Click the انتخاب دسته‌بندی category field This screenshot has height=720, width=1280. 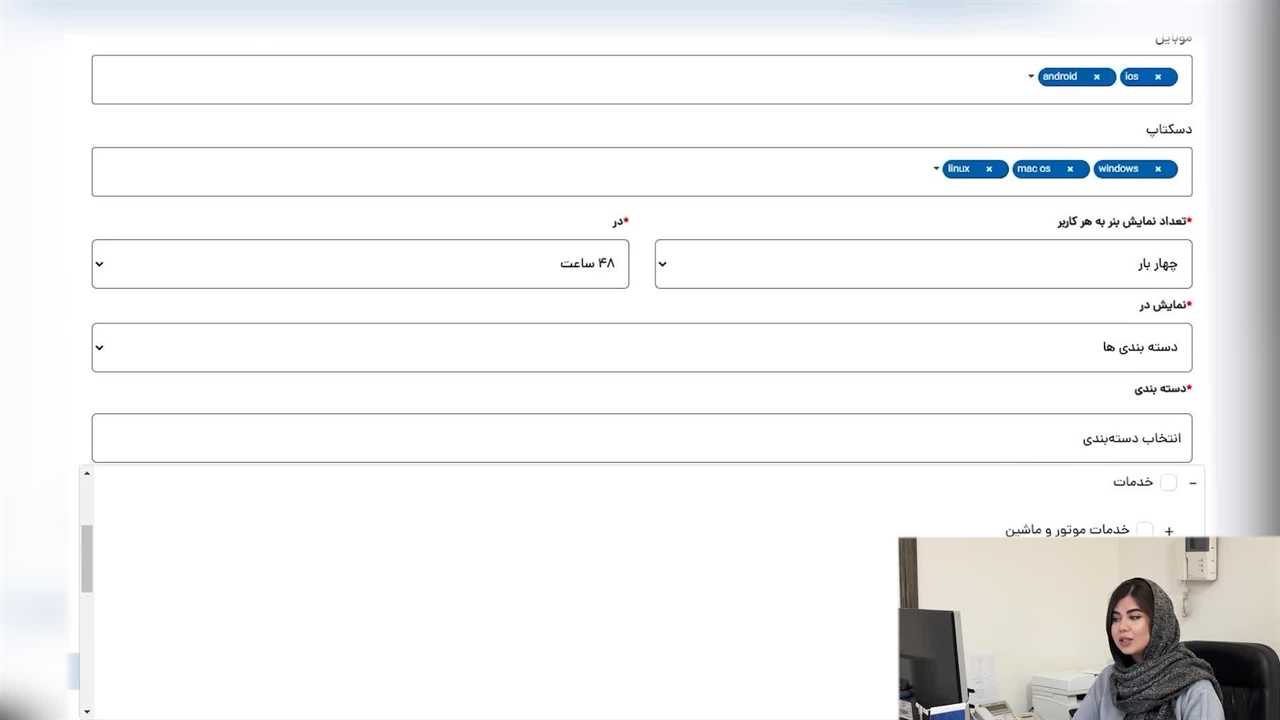[x=641, y=438]
